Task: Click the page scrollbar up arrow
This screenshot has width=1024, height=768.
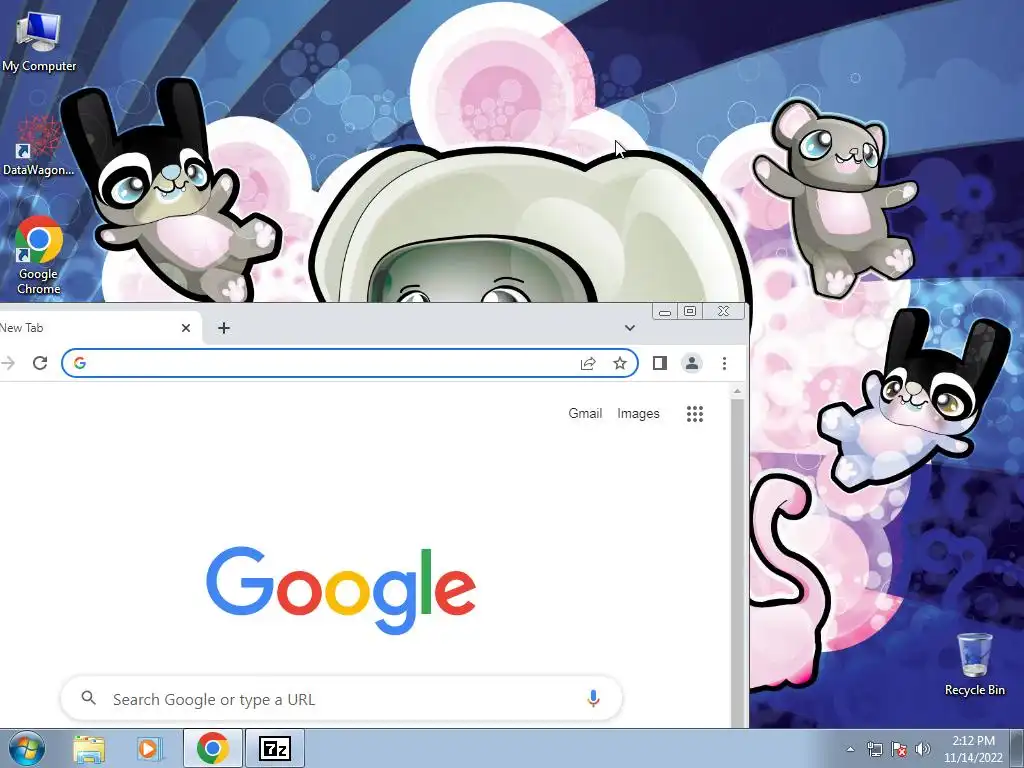Action: [737, 392]
